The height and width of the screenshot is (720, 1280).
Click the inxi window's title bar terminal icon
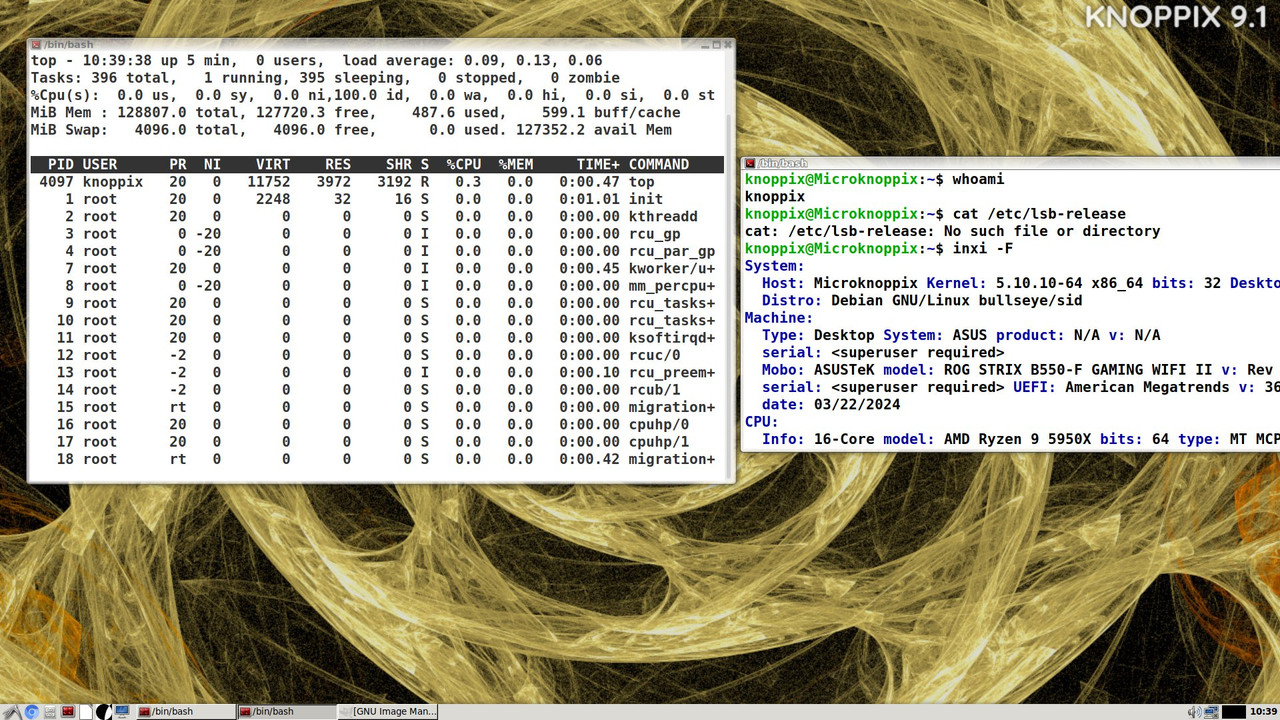click(750, 163)
